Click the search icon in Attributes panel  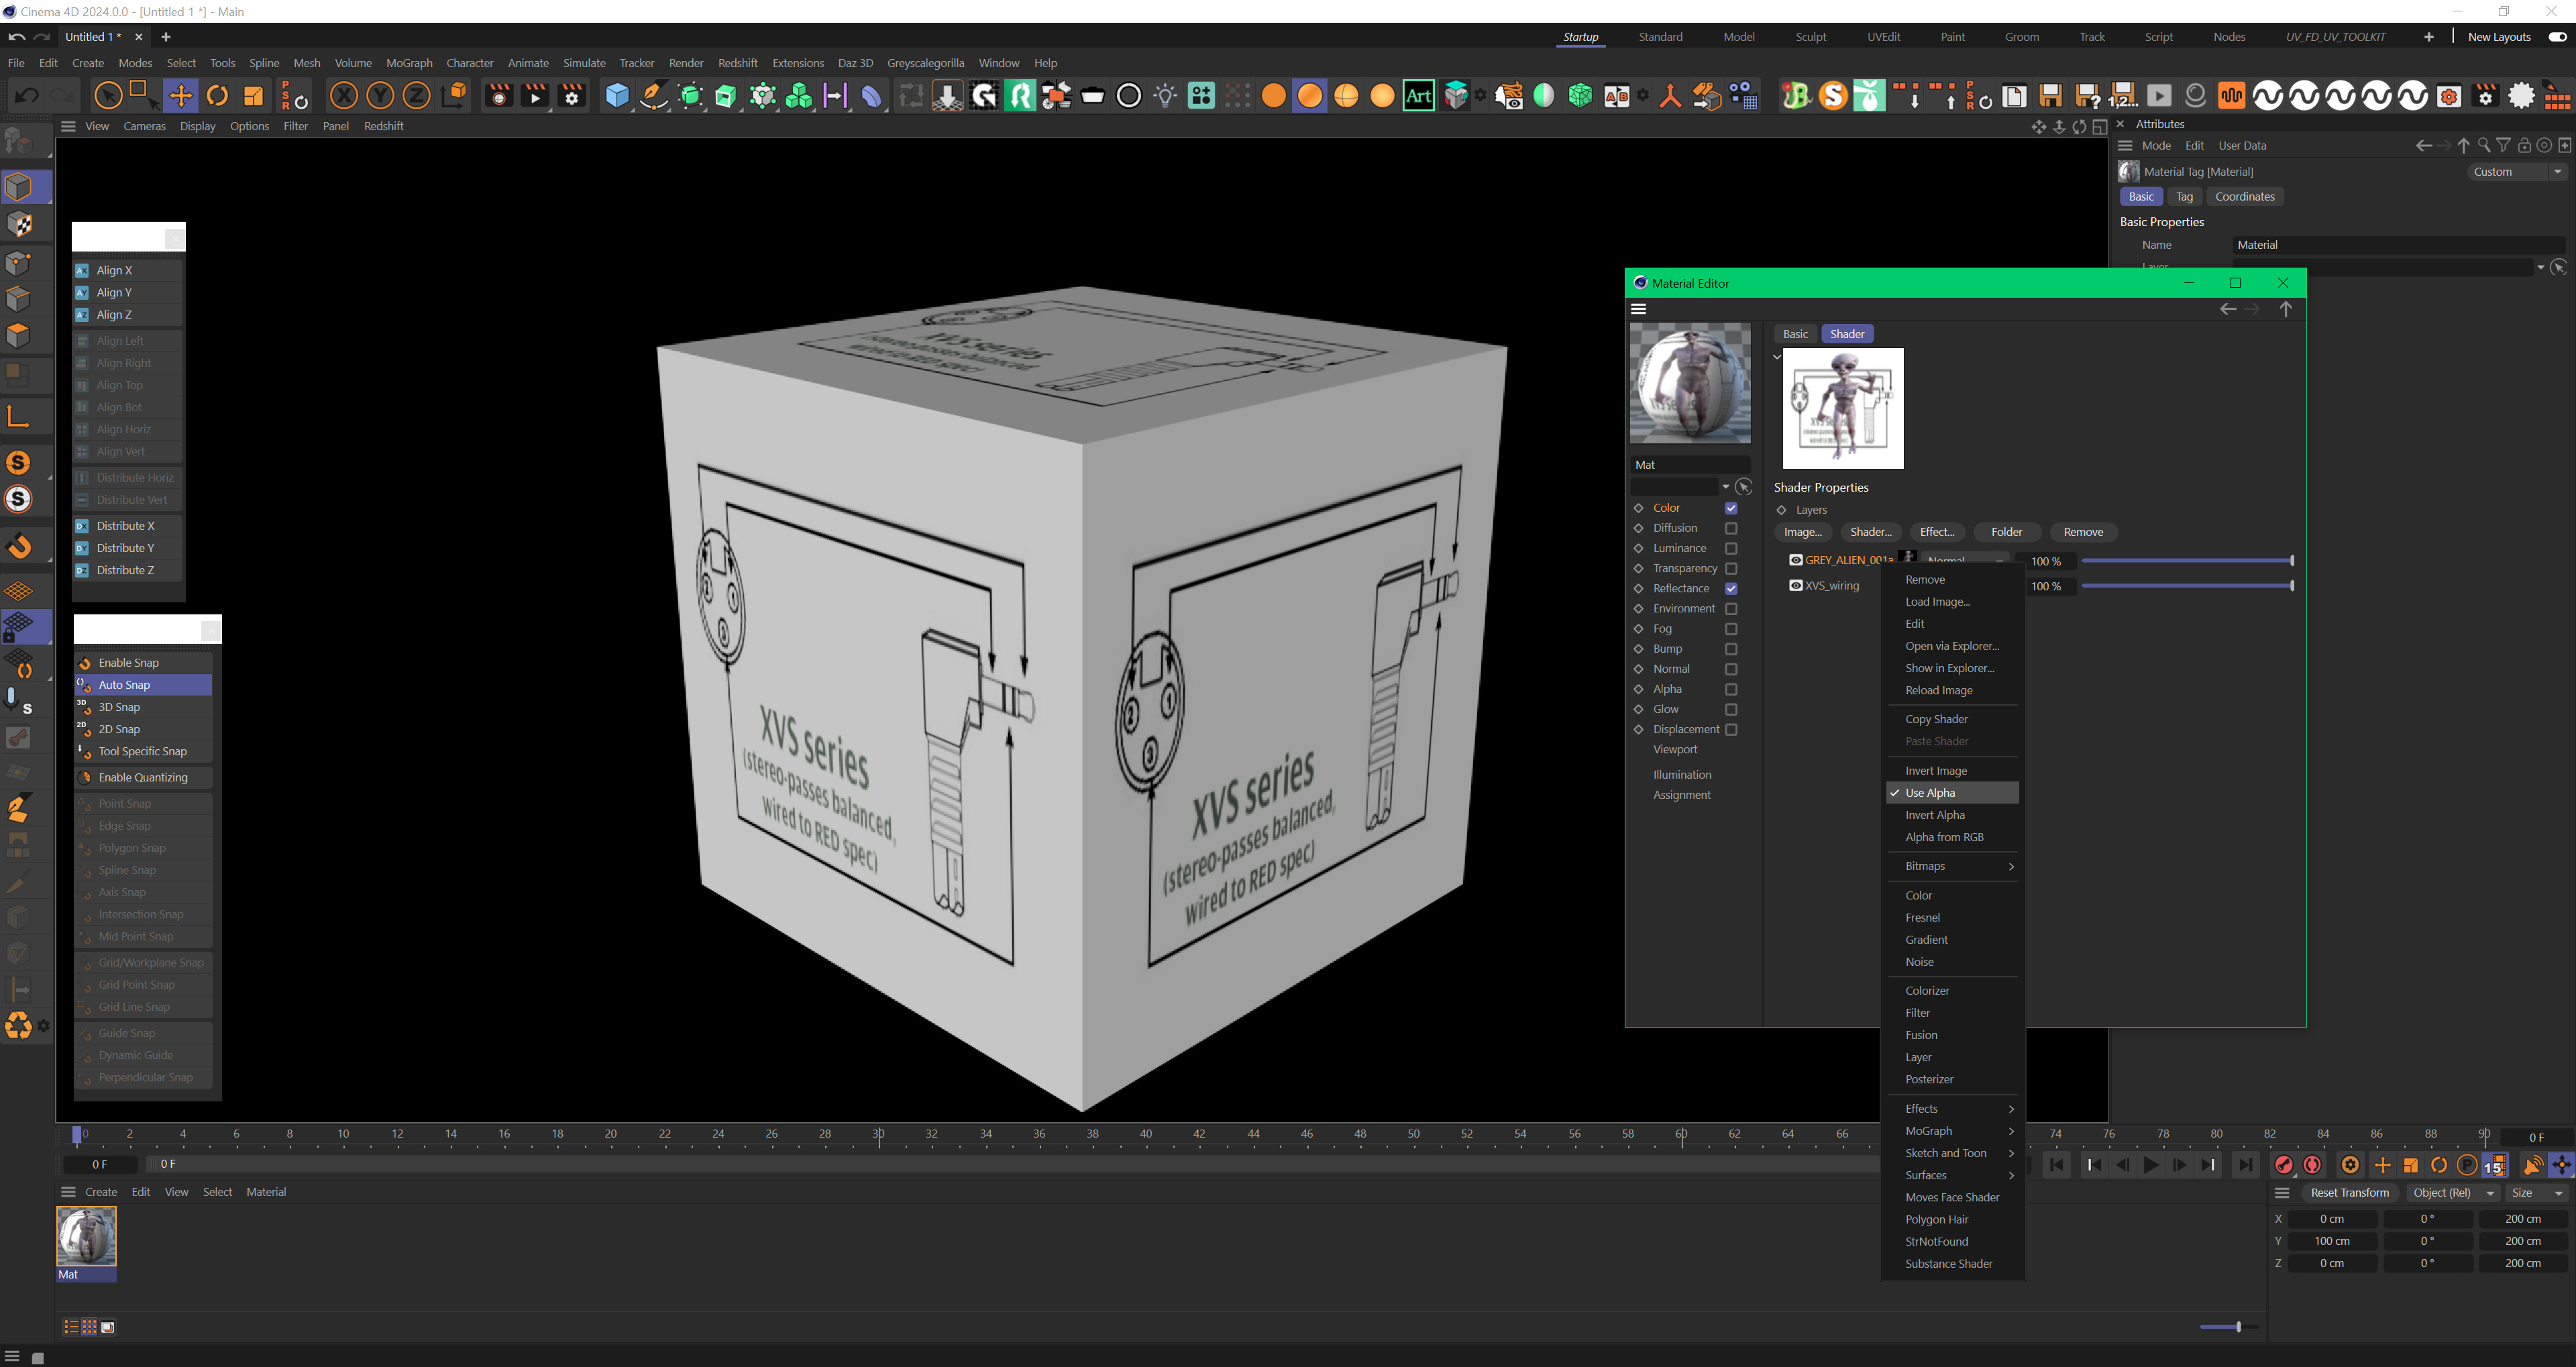(2483, 146)
